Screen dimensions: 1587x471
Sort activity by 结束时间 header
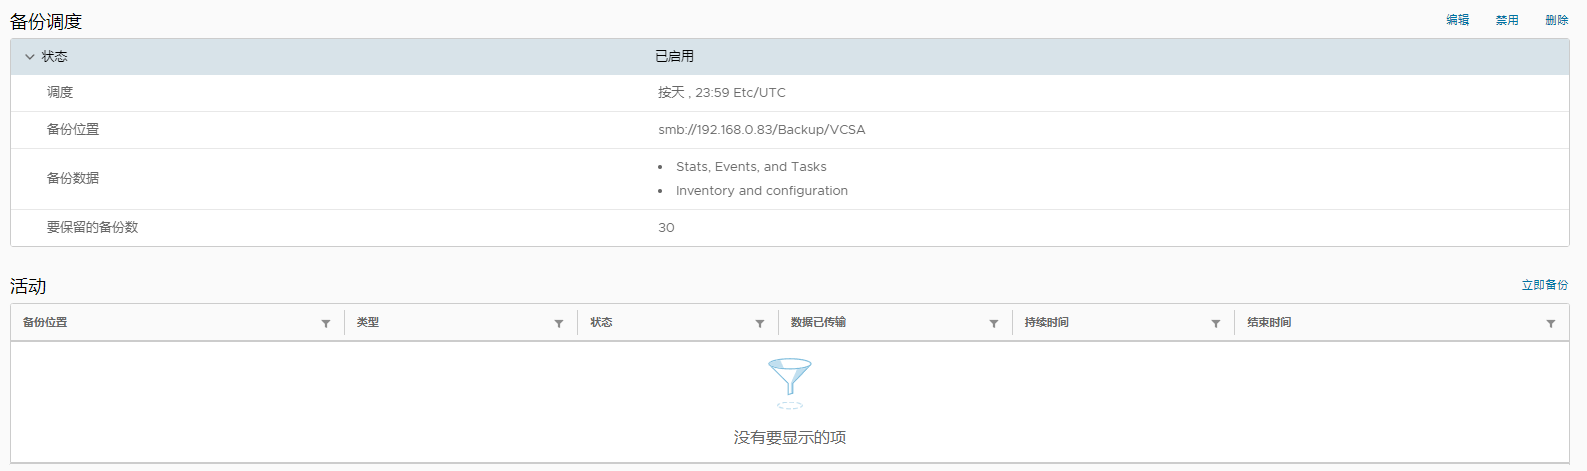pos(1269,323)
